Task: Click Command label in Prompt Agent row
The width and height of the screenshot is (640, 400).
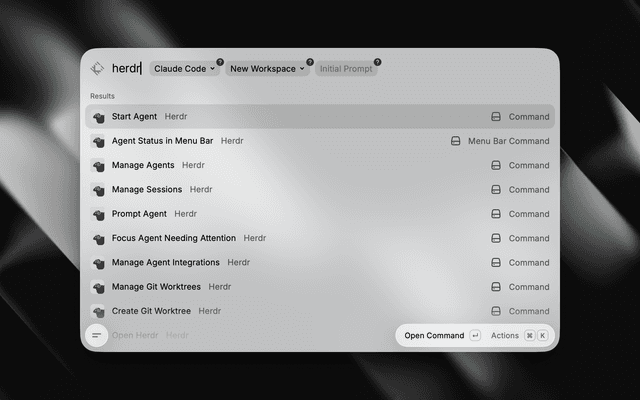Action: 529,214
